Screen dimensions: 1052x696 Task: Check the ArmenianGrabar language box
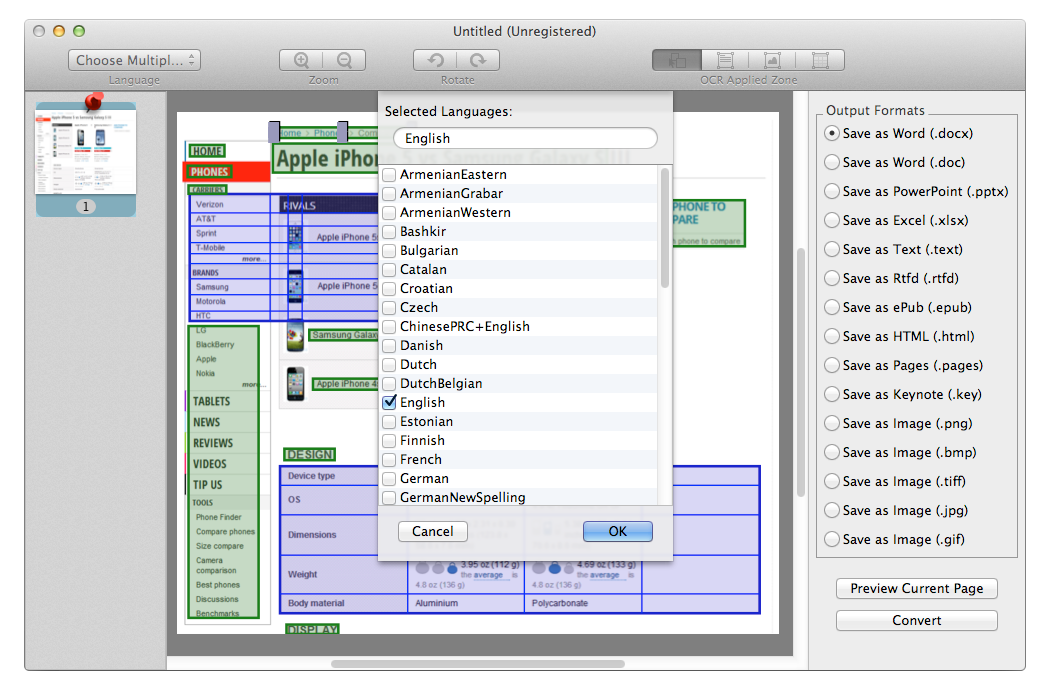(x=389, y=194)
